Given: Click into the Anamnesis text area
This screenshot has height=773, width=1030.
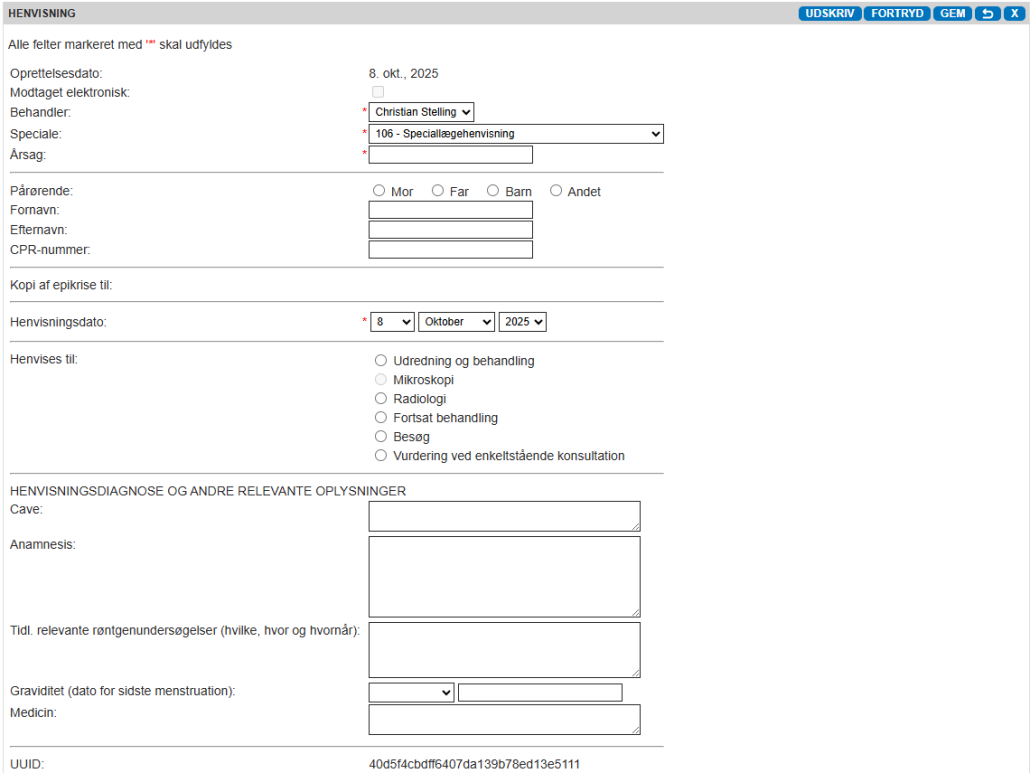Looking at the screenshot, I should pos(504,576).
